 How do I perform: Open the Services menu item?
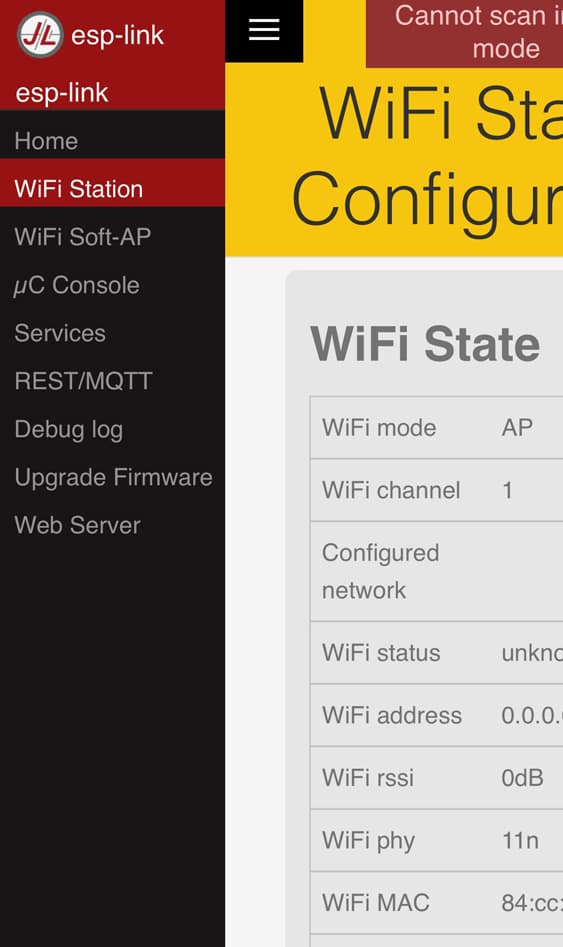112,333
